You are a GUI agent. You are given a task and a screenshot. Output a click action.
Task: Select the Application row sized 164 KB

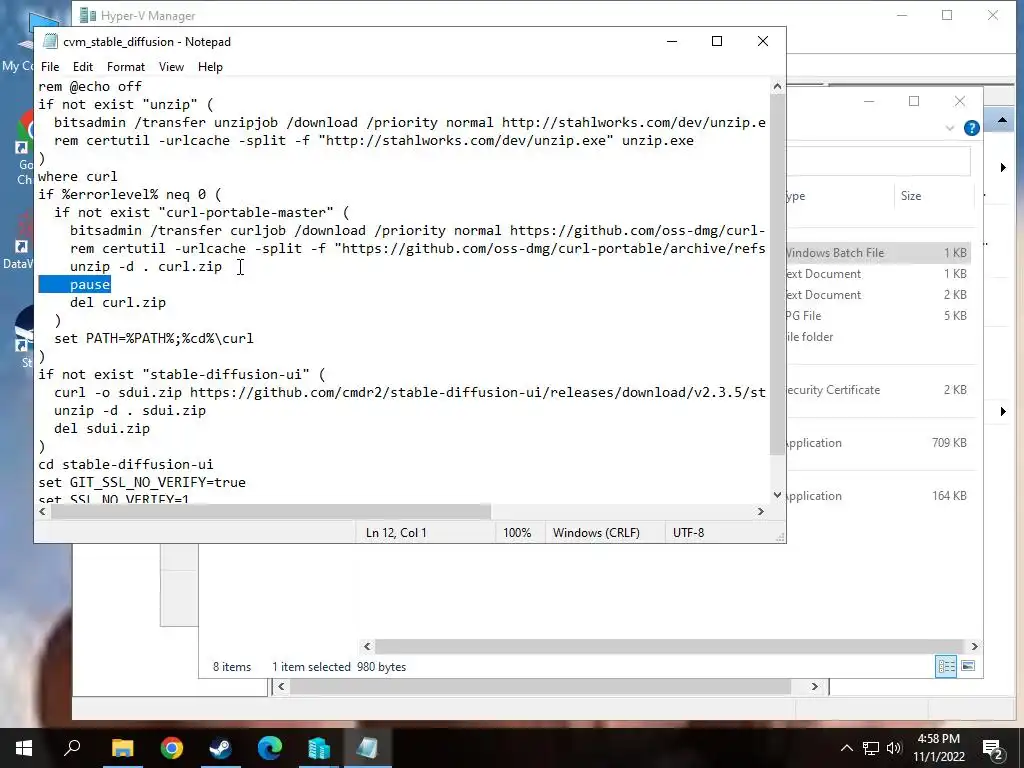pos(878,496)
